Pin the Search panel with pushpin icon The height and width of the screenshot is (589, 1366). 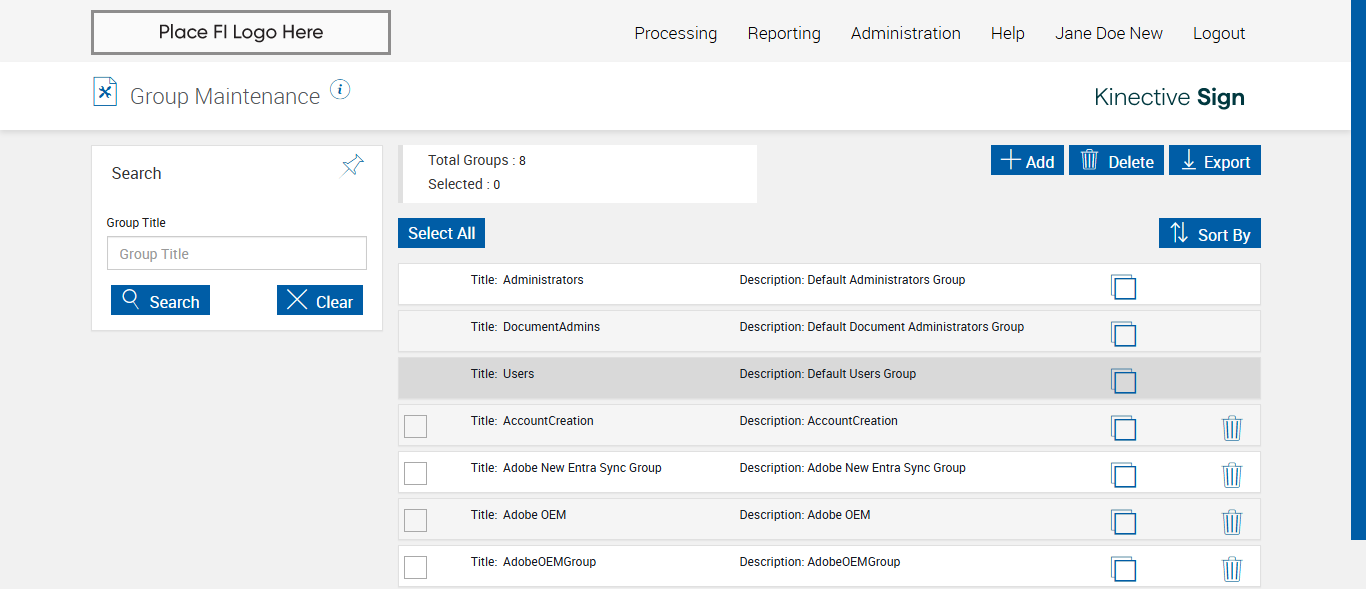click(x=352, y=166)
